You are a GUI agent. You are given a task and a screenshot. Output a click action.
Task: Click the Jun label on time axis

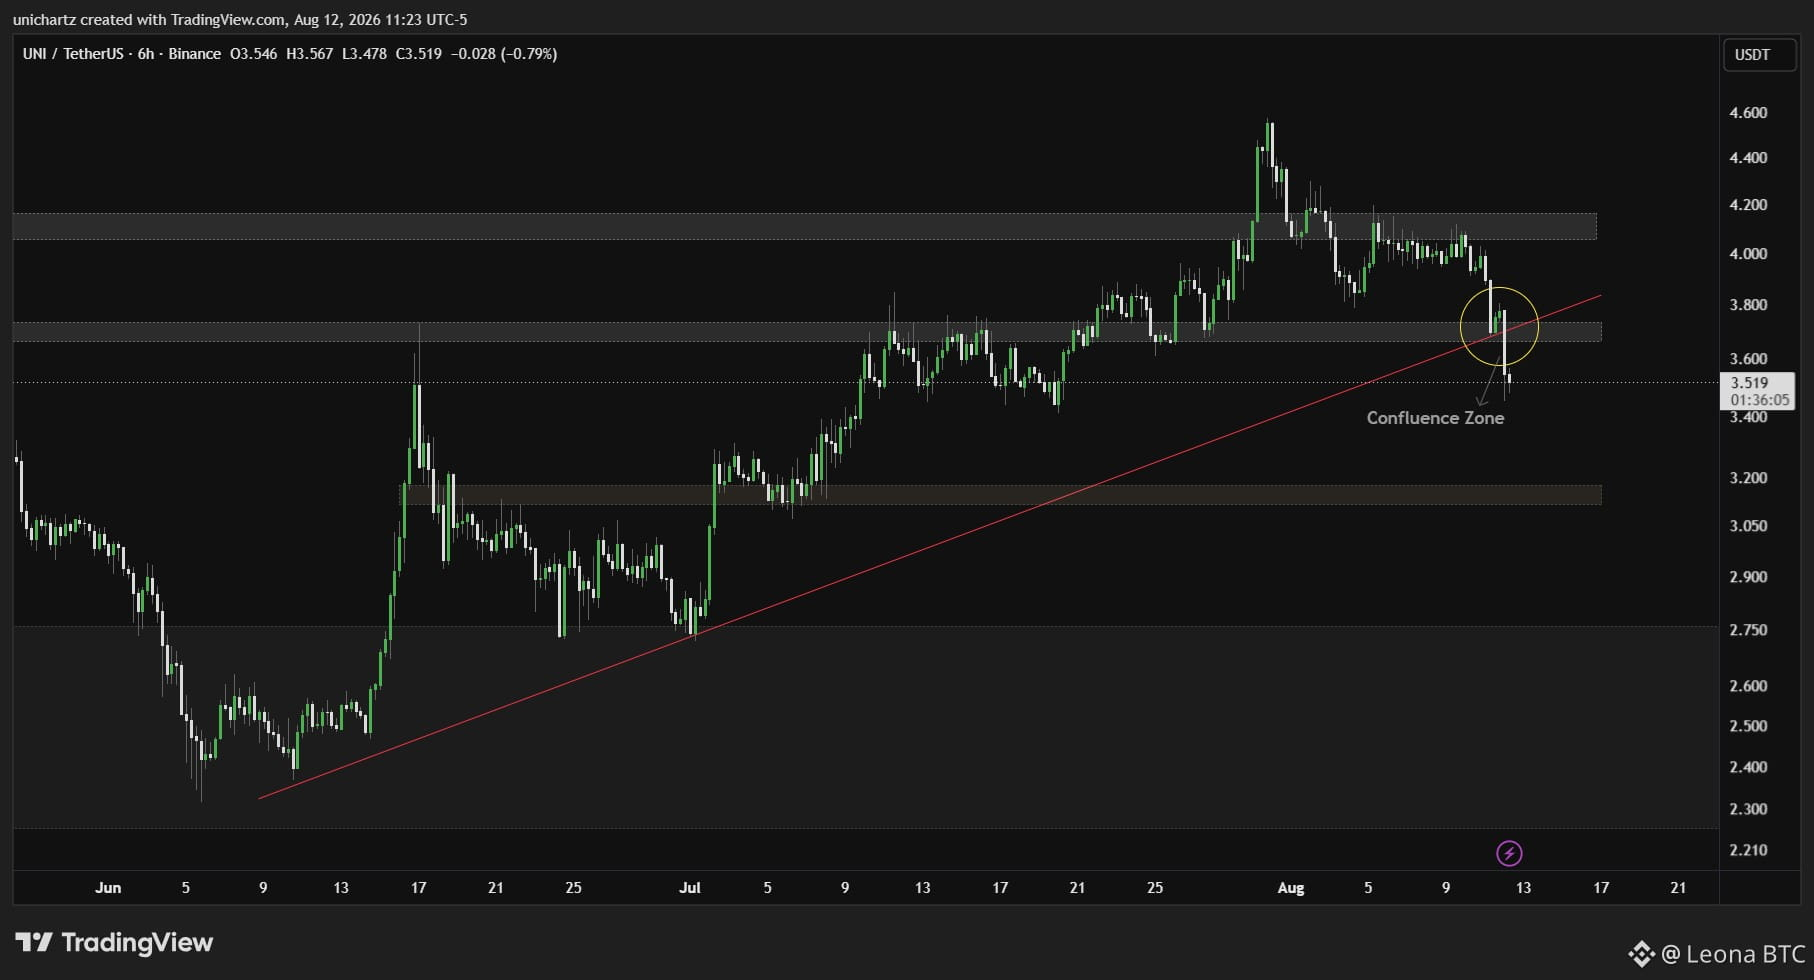point(108,888)
